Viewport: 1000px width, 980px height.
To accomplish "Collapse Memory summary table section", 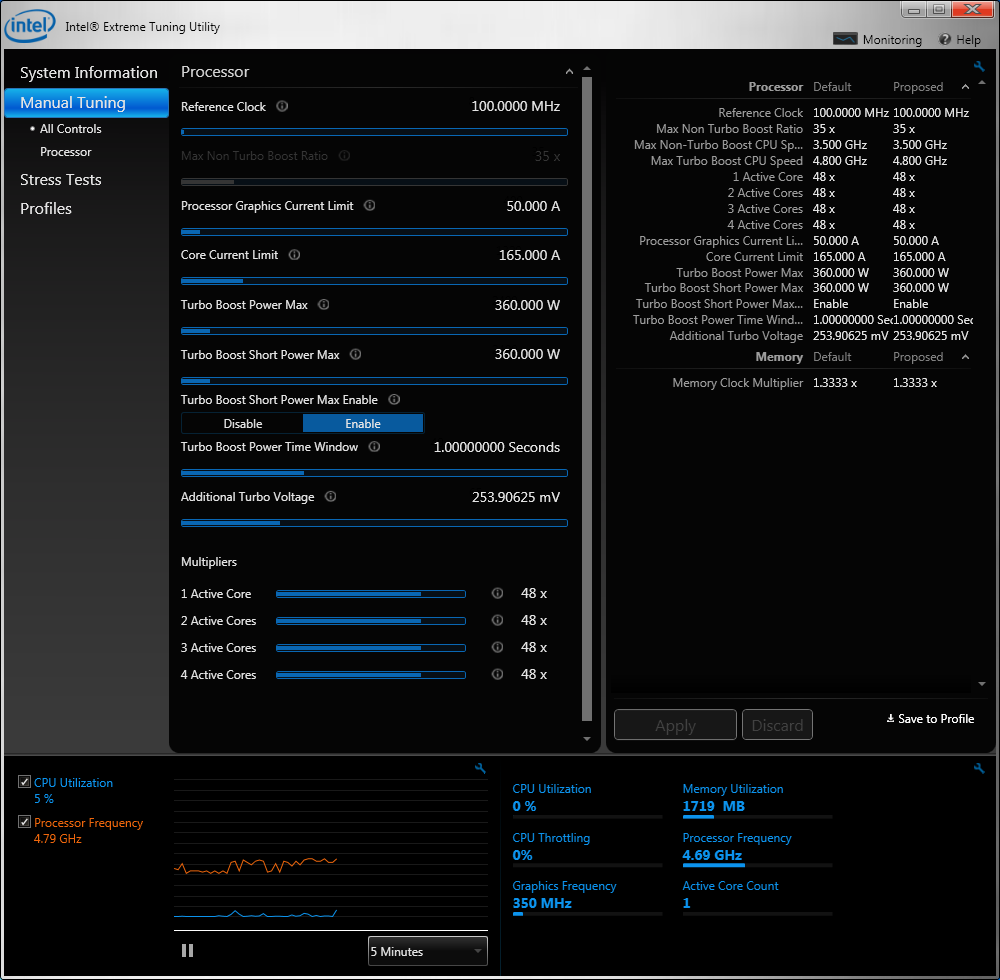I will coord(966,357).
